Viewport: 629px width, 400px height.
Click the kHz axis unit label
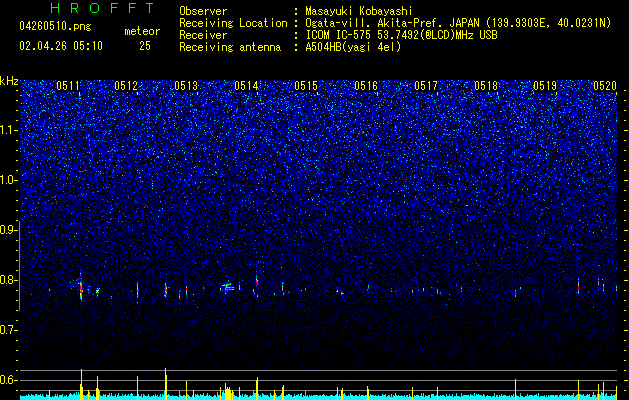click(x=10, y=81)
